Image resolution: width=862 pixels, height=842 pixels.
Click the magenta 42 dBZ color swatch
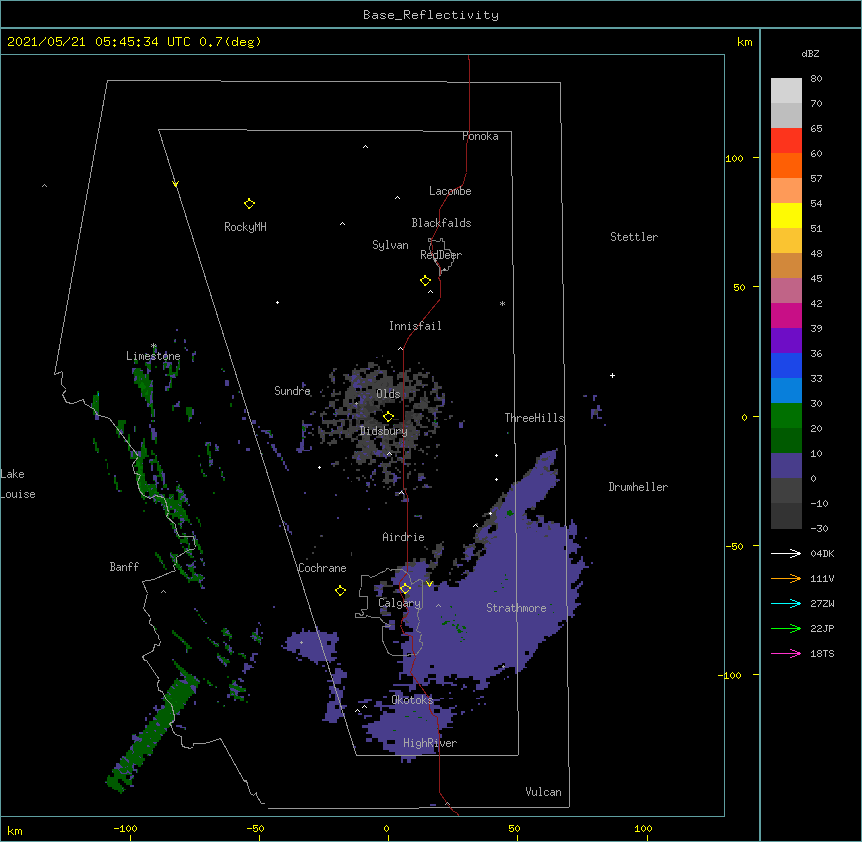(786, 315)
